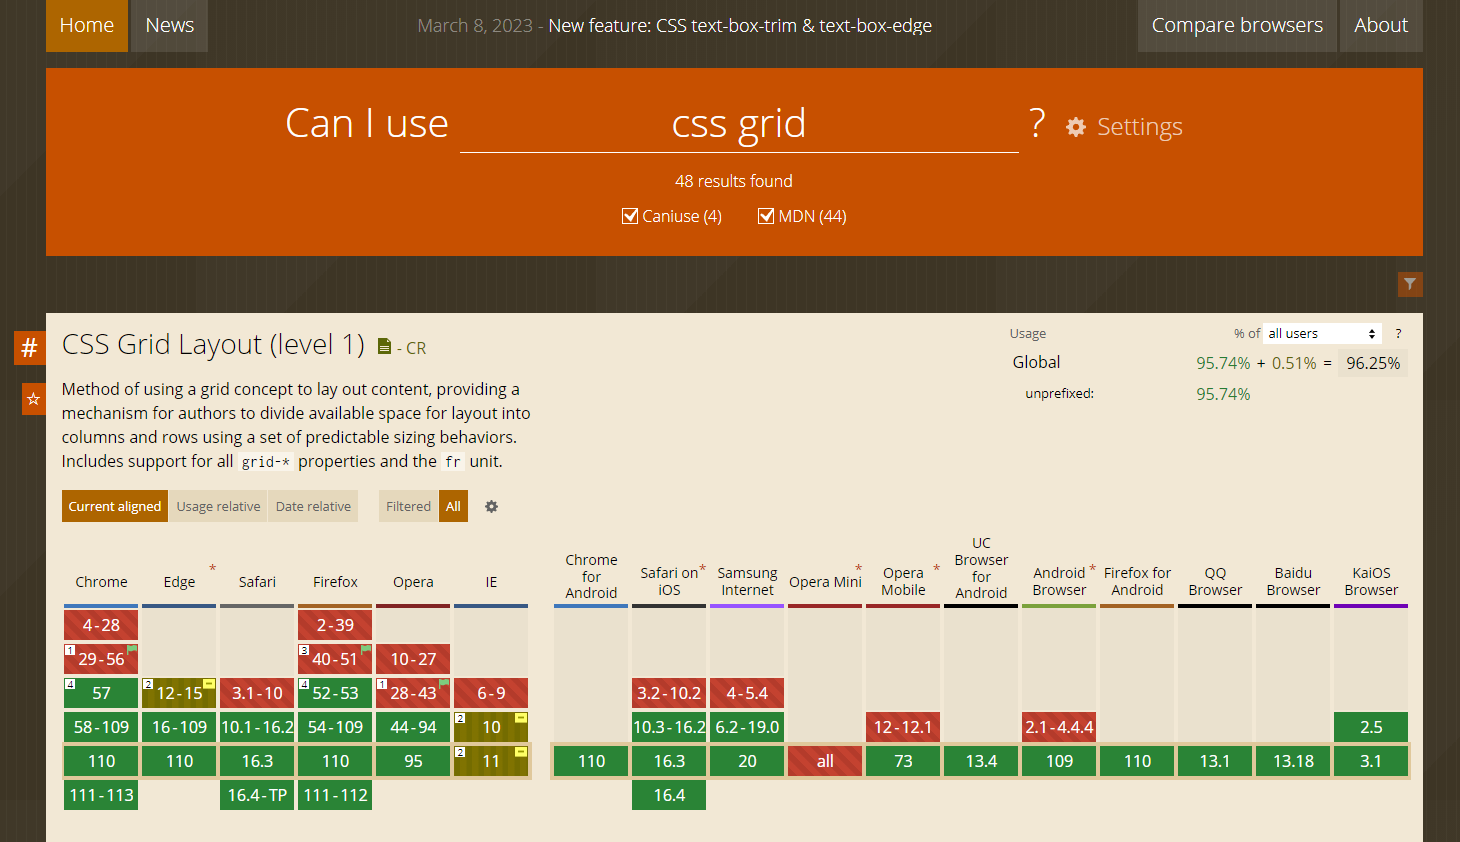
Task: Toggle the Caniuse (4) checkbox
Action: pyautogui.click(x=630, y=216)
